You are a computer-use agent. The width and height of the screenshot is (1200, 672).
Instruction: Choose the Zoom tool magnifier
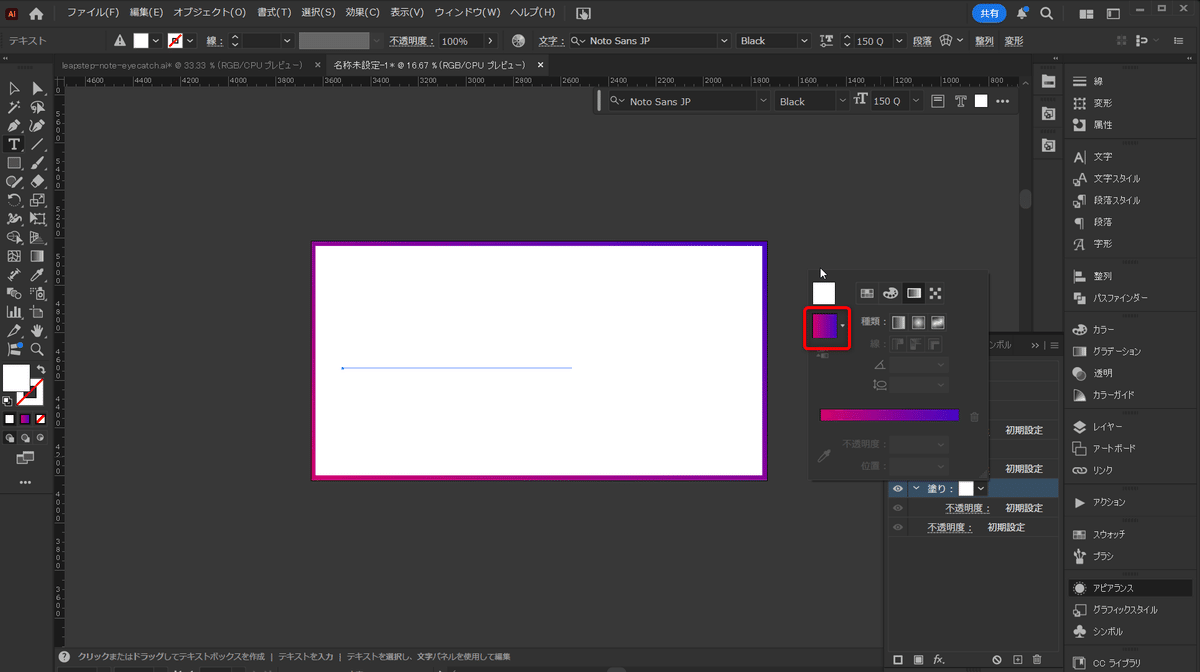tap(37, 349)
